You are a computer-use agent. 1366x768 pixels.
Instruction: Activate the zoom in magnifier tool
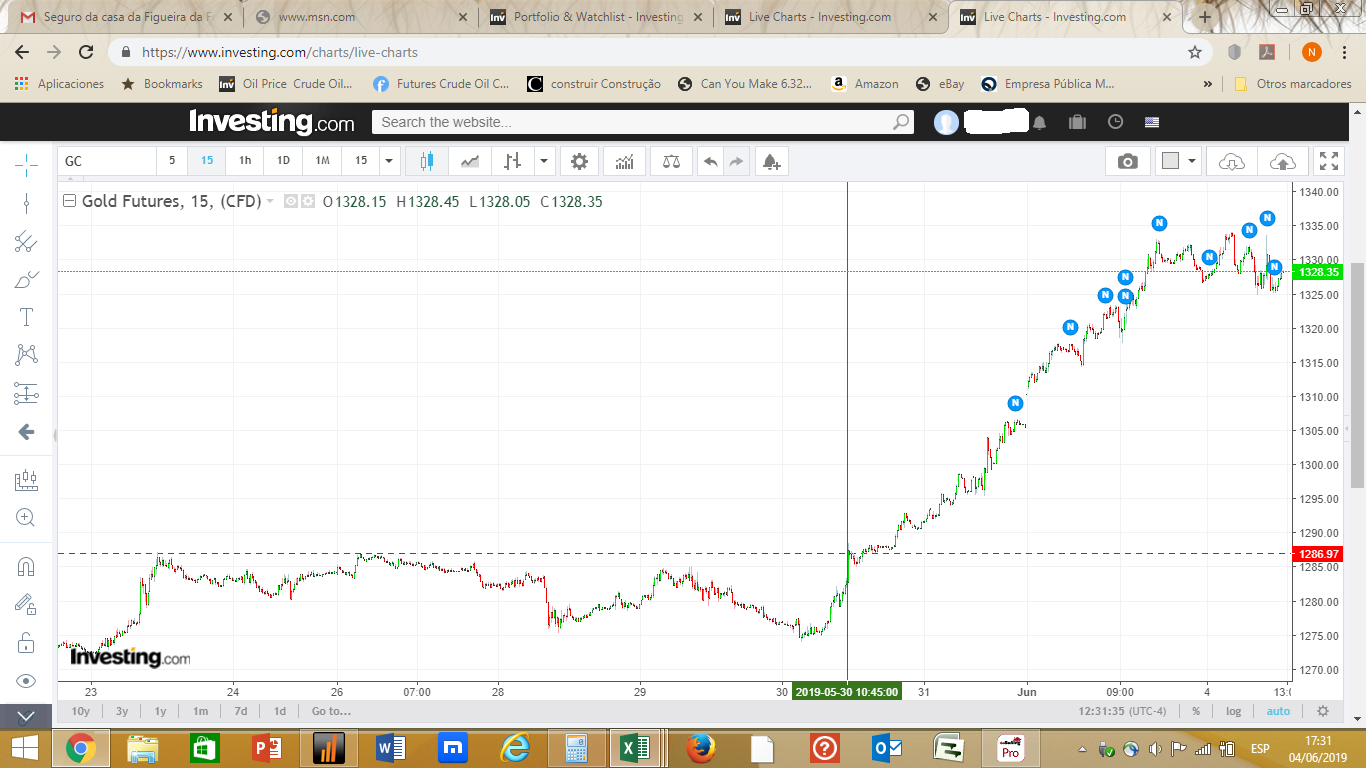click(x=26, y=518)
